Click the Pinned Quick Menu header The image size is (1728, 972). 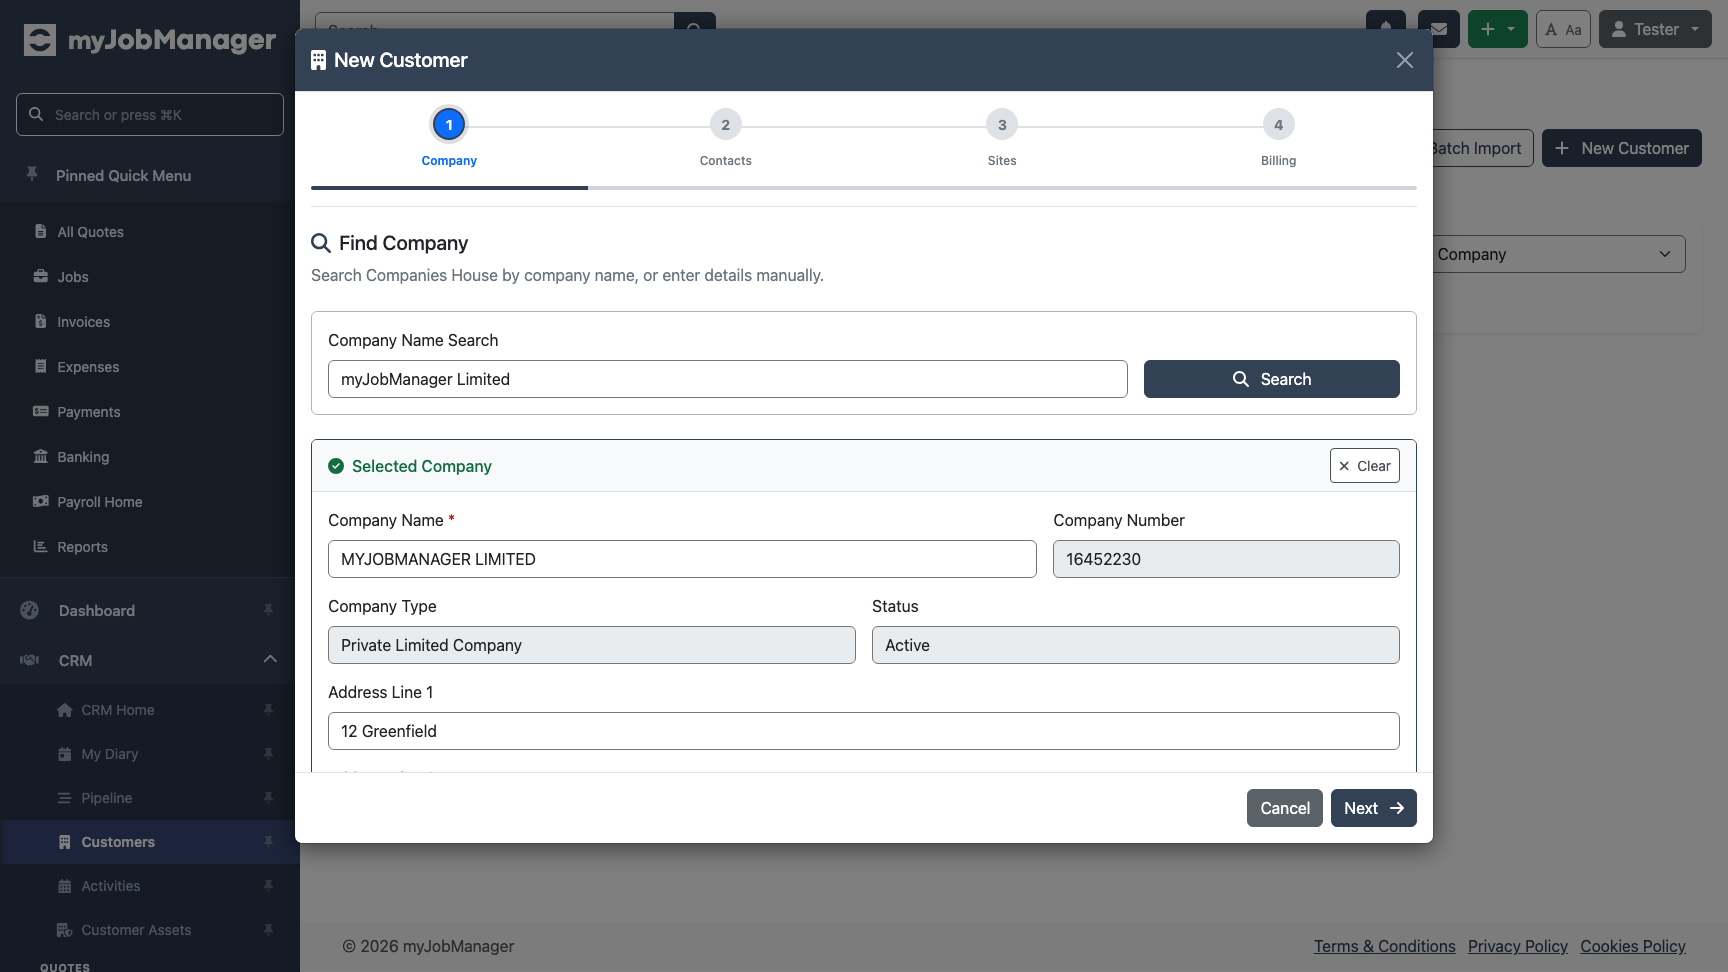coord(123,175)
